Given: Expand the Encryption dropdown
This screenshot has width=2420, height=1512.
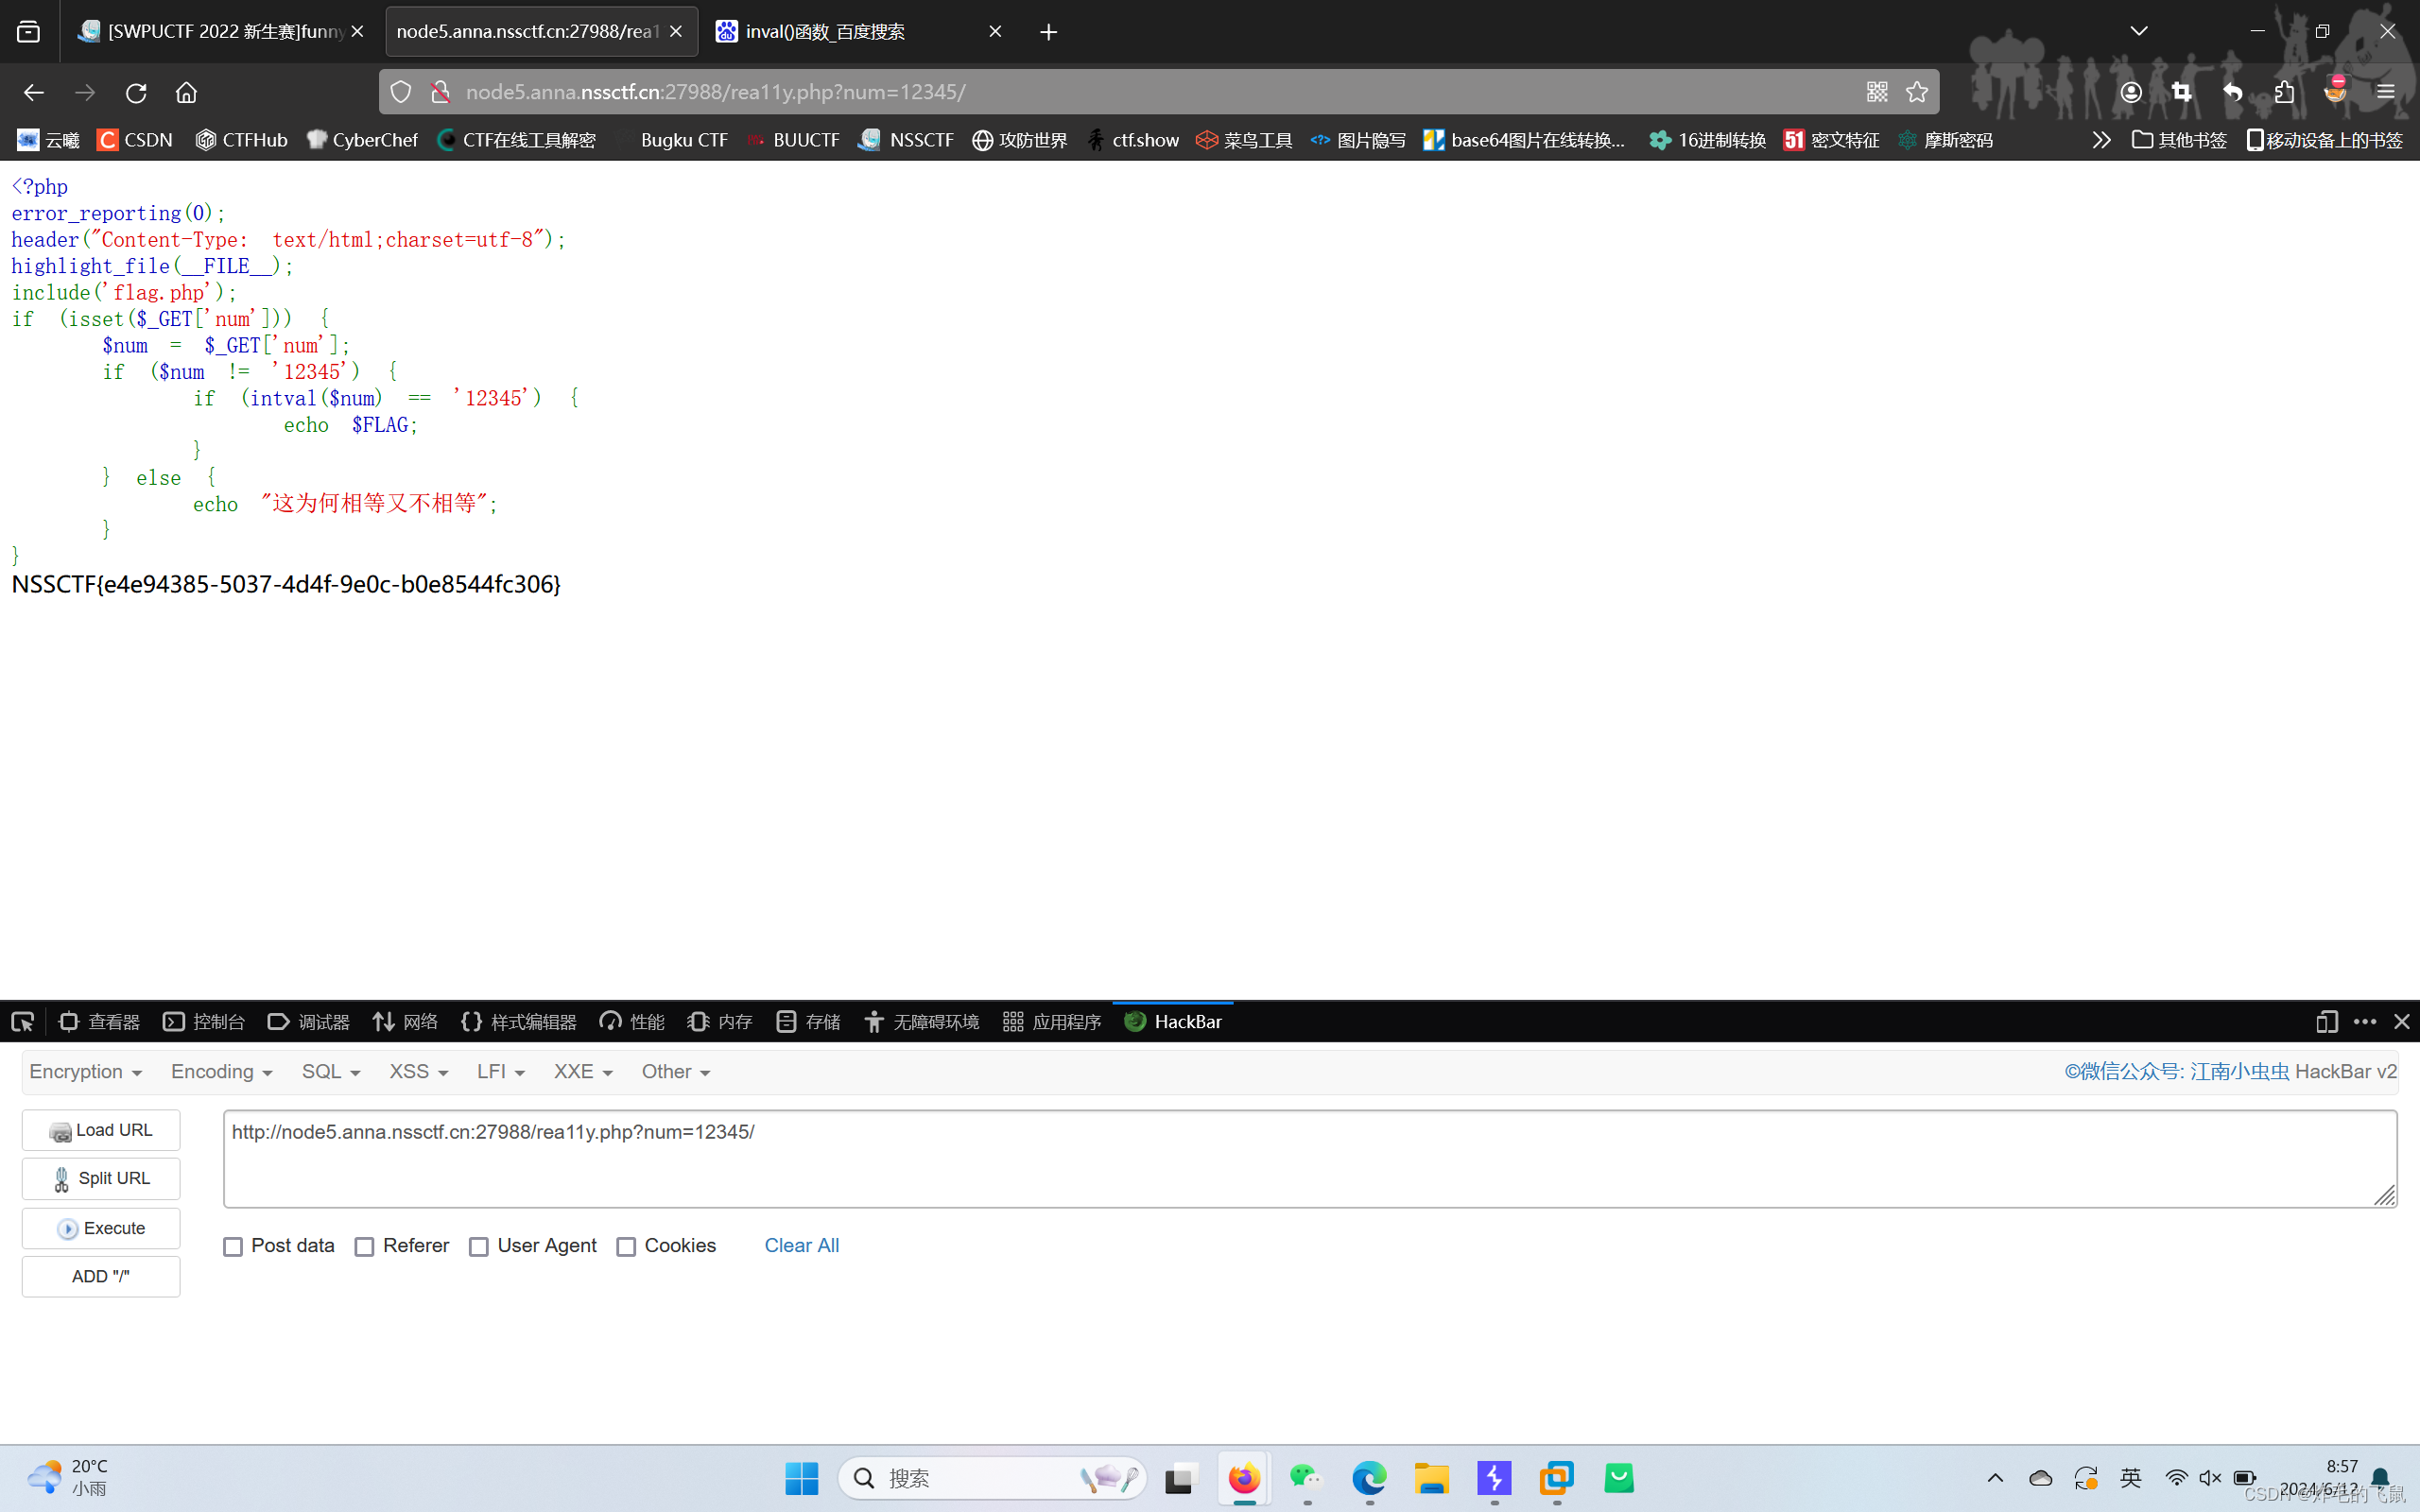Looking at the screenshot, I should (86, 1071).
